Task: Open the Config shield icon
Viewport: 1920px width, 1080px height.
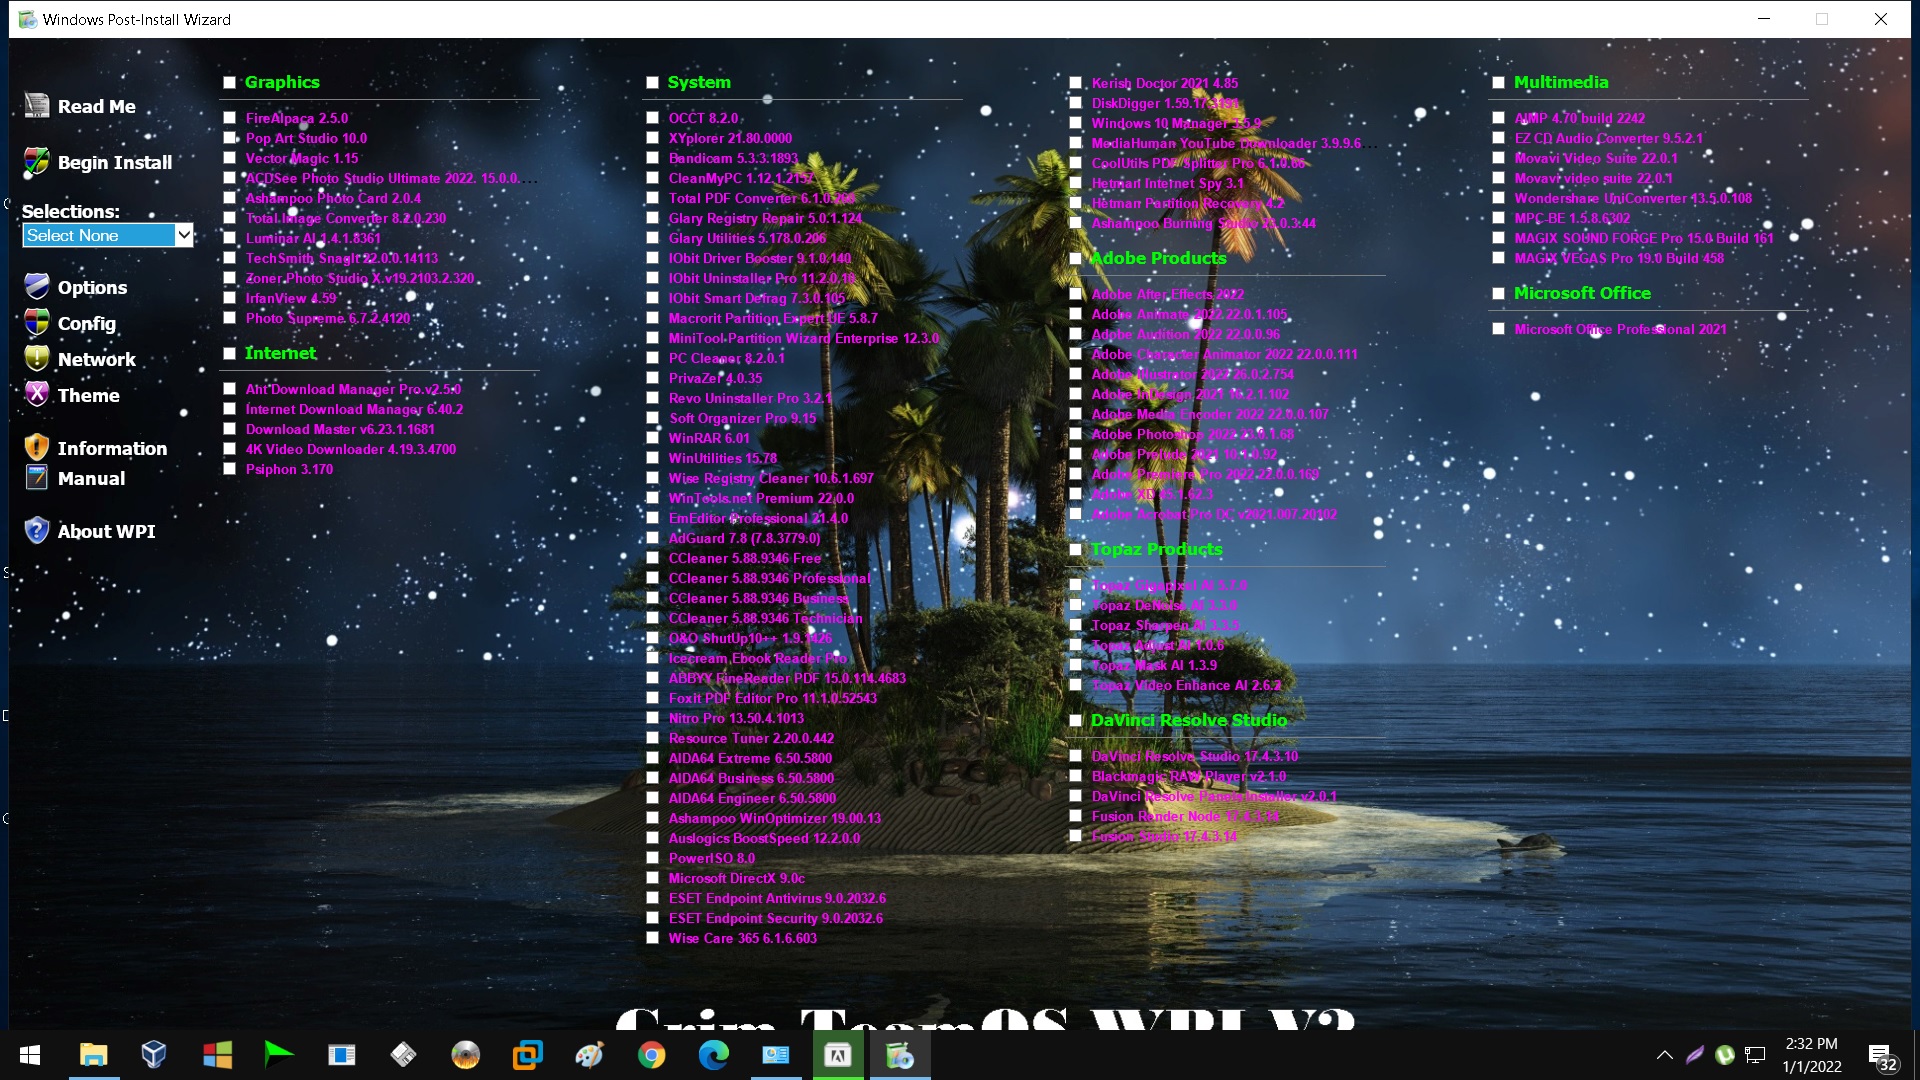Action: tap(37, 323)
